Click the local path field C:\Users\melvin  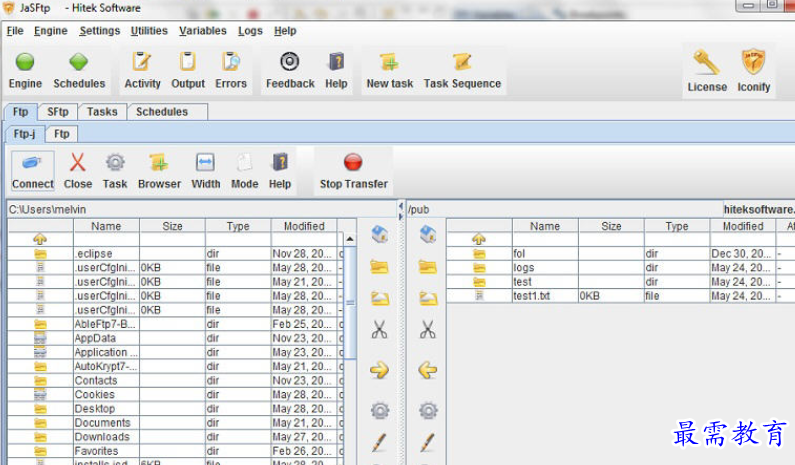point(202,209)
